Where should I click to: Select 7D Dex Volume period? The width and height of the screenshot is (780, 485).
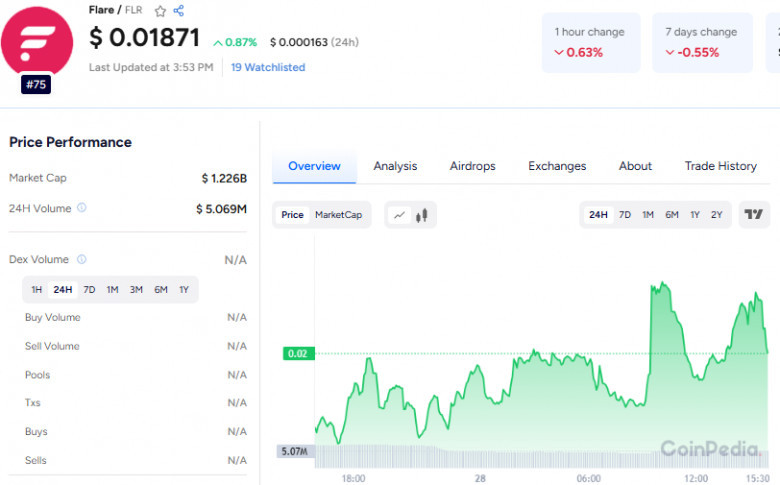click(x=89, y=290)
